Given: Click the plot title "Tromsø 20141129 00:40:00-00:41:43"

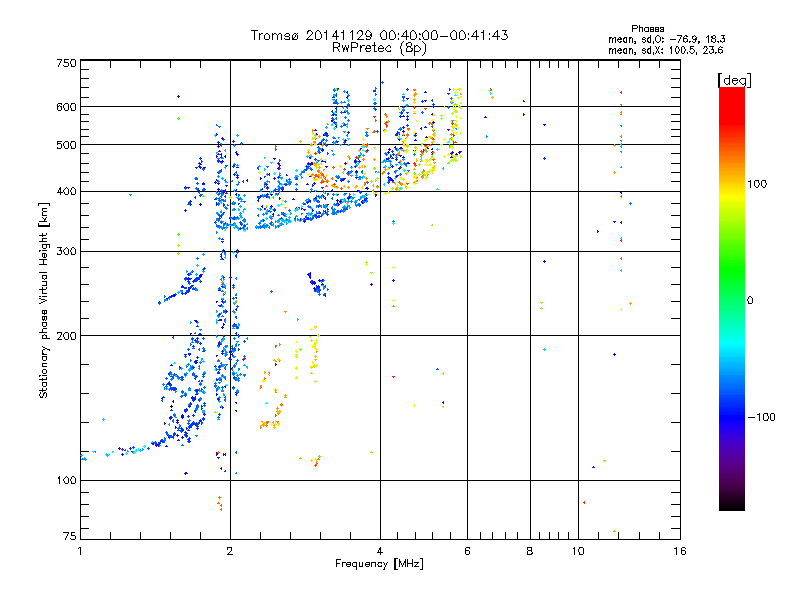Looking at the screenshot, I should (379, 35).
